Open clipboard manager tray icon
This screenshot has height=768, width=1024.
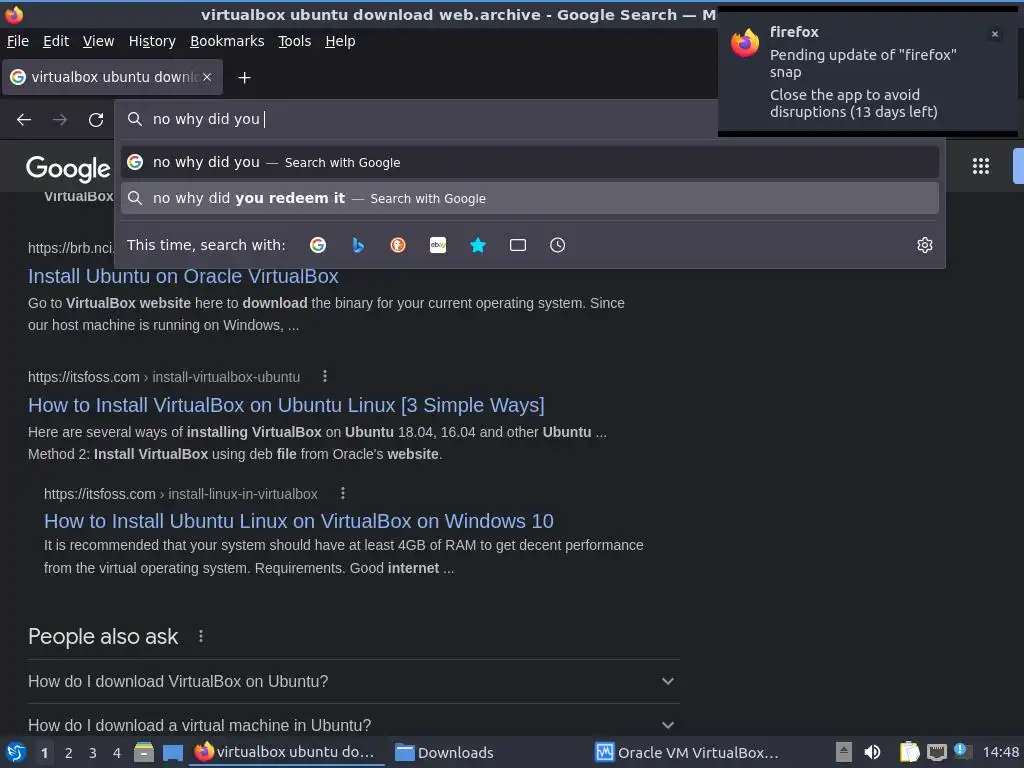[909, 752]
